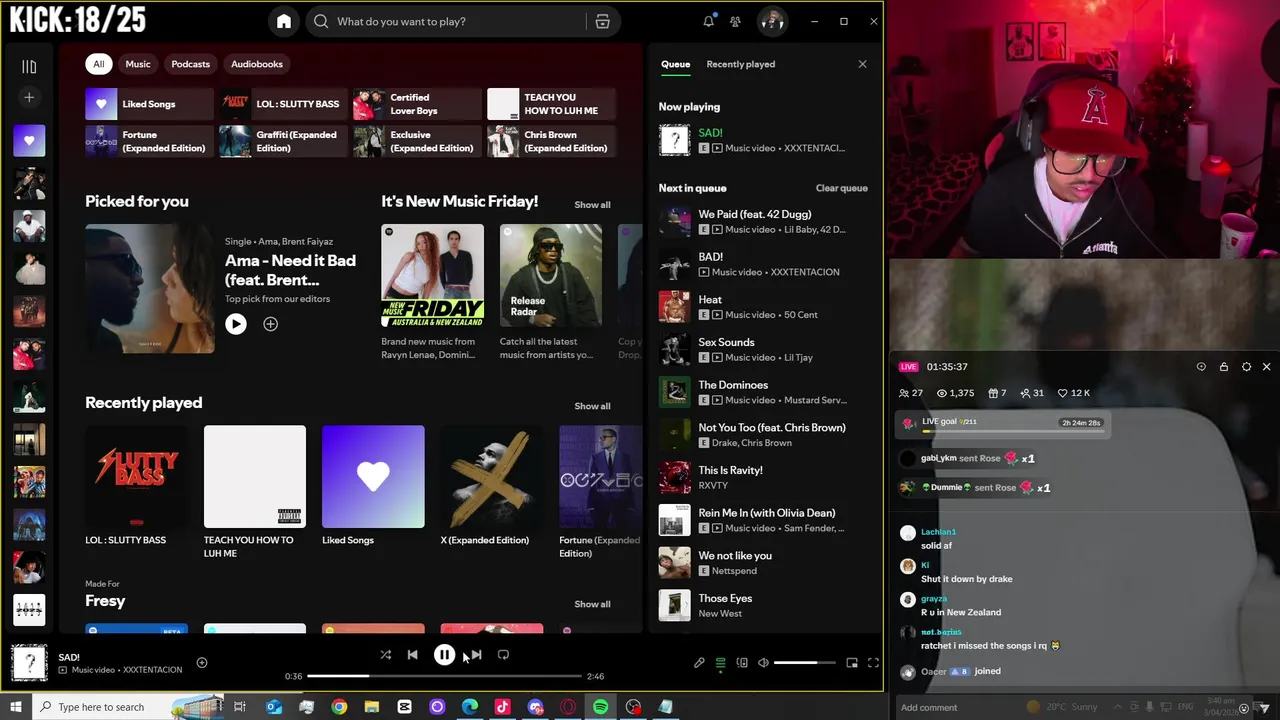The width and height of the screenshot is (1280, 720).
Task: Skip to previous track
Action: (412, 655)
